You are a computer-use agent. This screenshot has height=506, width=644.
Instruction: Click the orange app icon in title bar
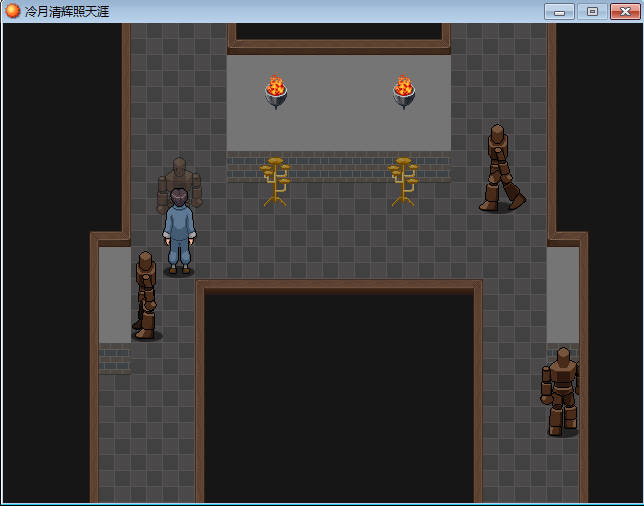coord(13,11)
